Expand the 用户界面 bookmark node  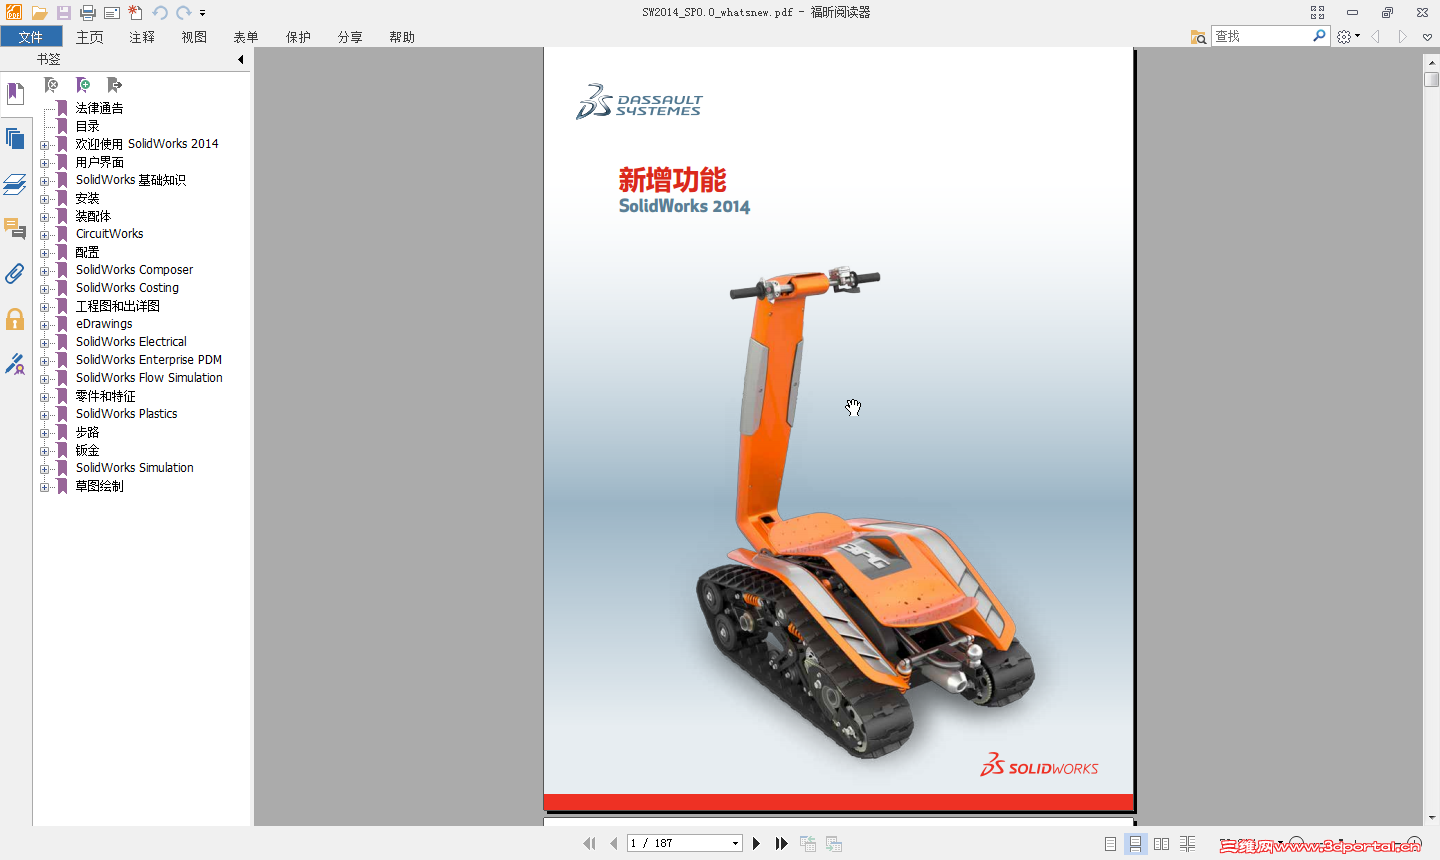[x=44, y=163]
